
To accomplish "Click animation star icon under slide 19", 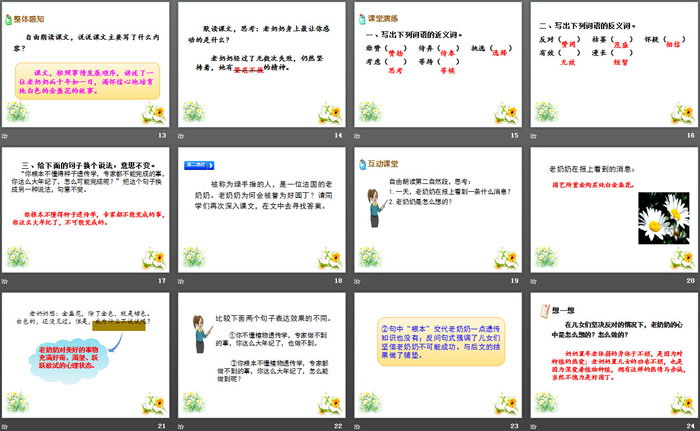I will (x=357, y=281).
